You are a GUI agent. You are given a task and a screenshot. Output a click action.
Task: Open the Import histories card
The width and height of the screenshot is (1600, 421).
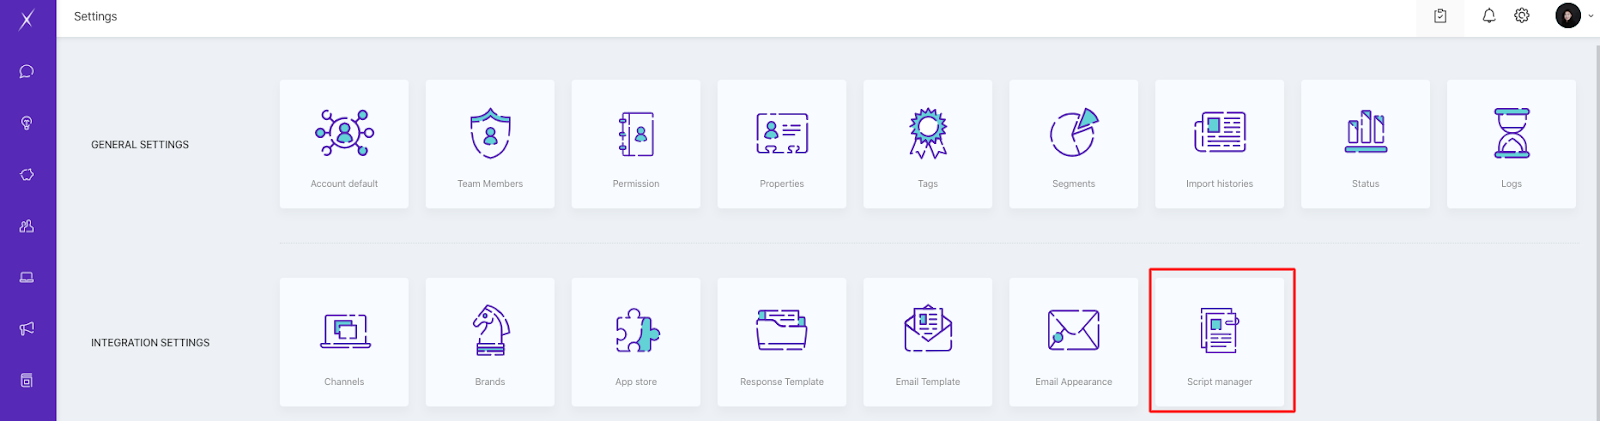click(x=1220, y=144)
